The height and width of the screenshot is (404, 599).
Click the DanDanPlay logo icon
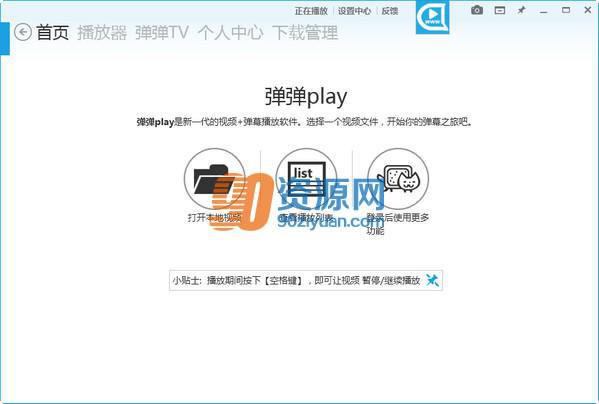click(x=432, y=17)
